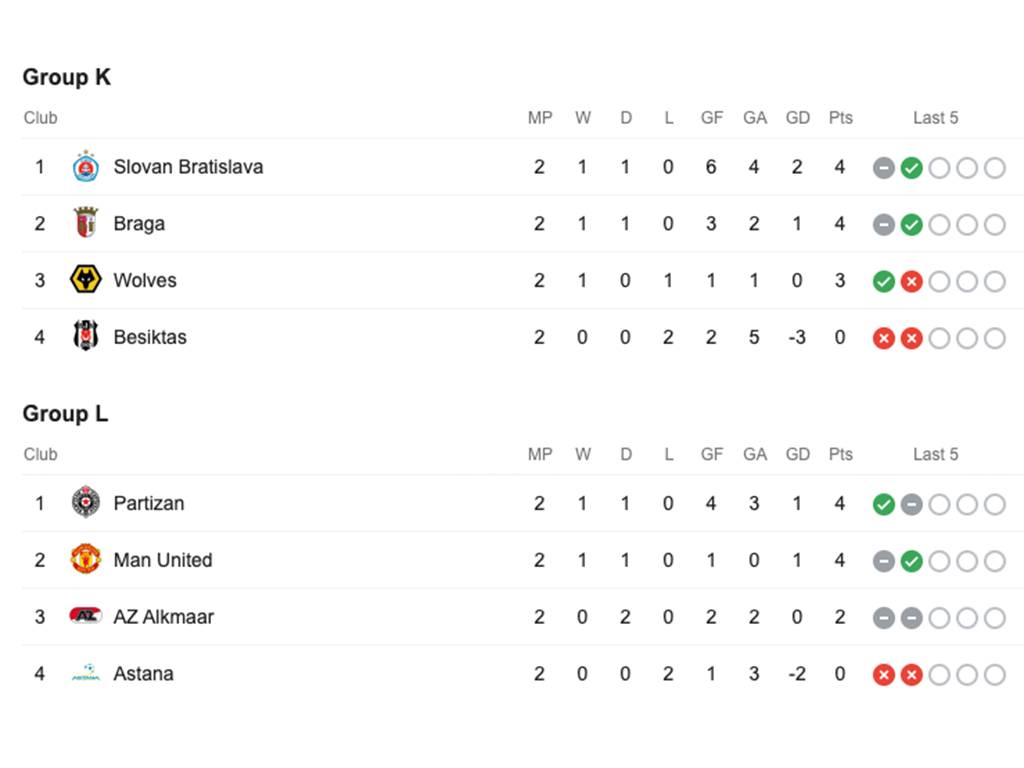Image resolution: width=1024 pixels, height=768 pixels.
Task: Click Astana's first red loss icon
Action: click(883, 675)
